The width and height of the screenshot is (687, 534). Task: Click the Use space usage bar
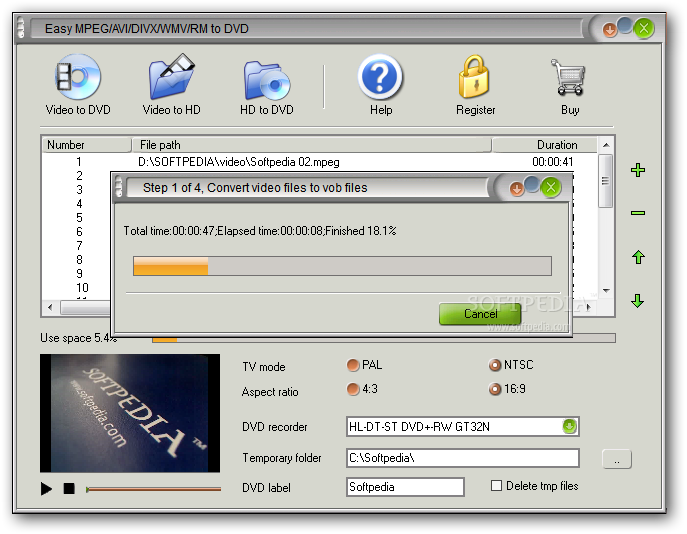pyautogui.click(x=384, y=338)
